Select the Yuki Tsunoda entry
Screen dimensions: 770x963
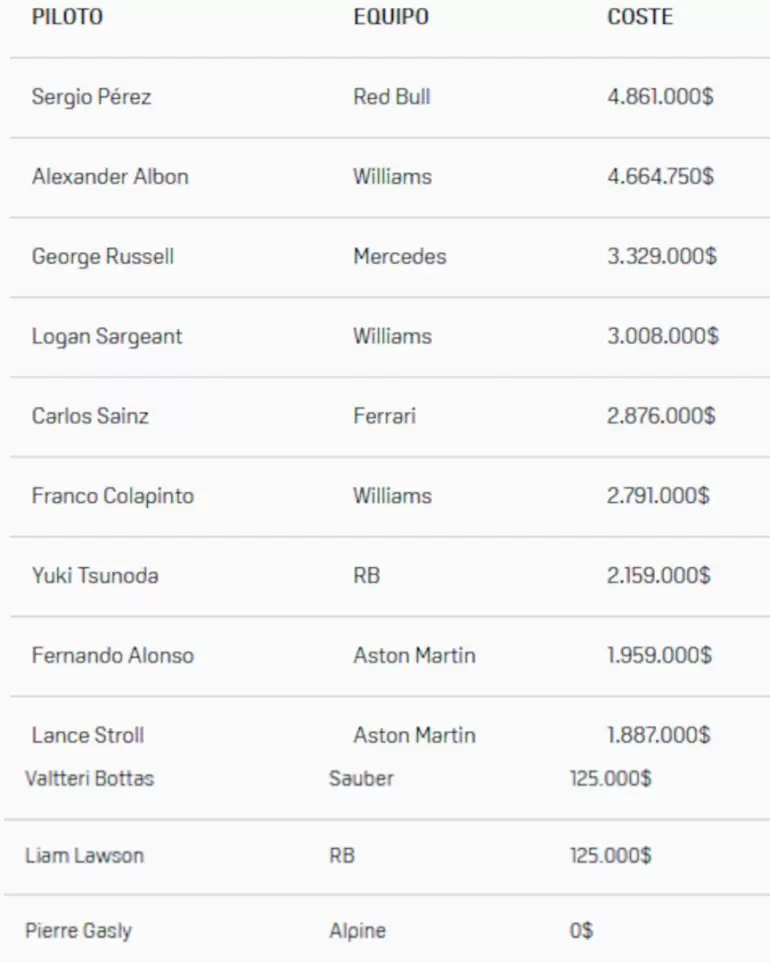pyautogui.click(x=95, y=576)
